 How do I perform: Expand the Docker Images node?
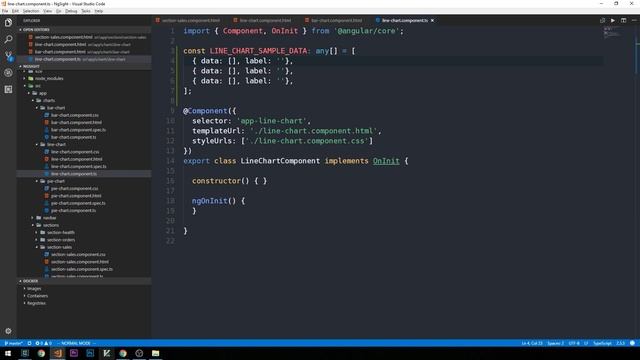[34, 289]
